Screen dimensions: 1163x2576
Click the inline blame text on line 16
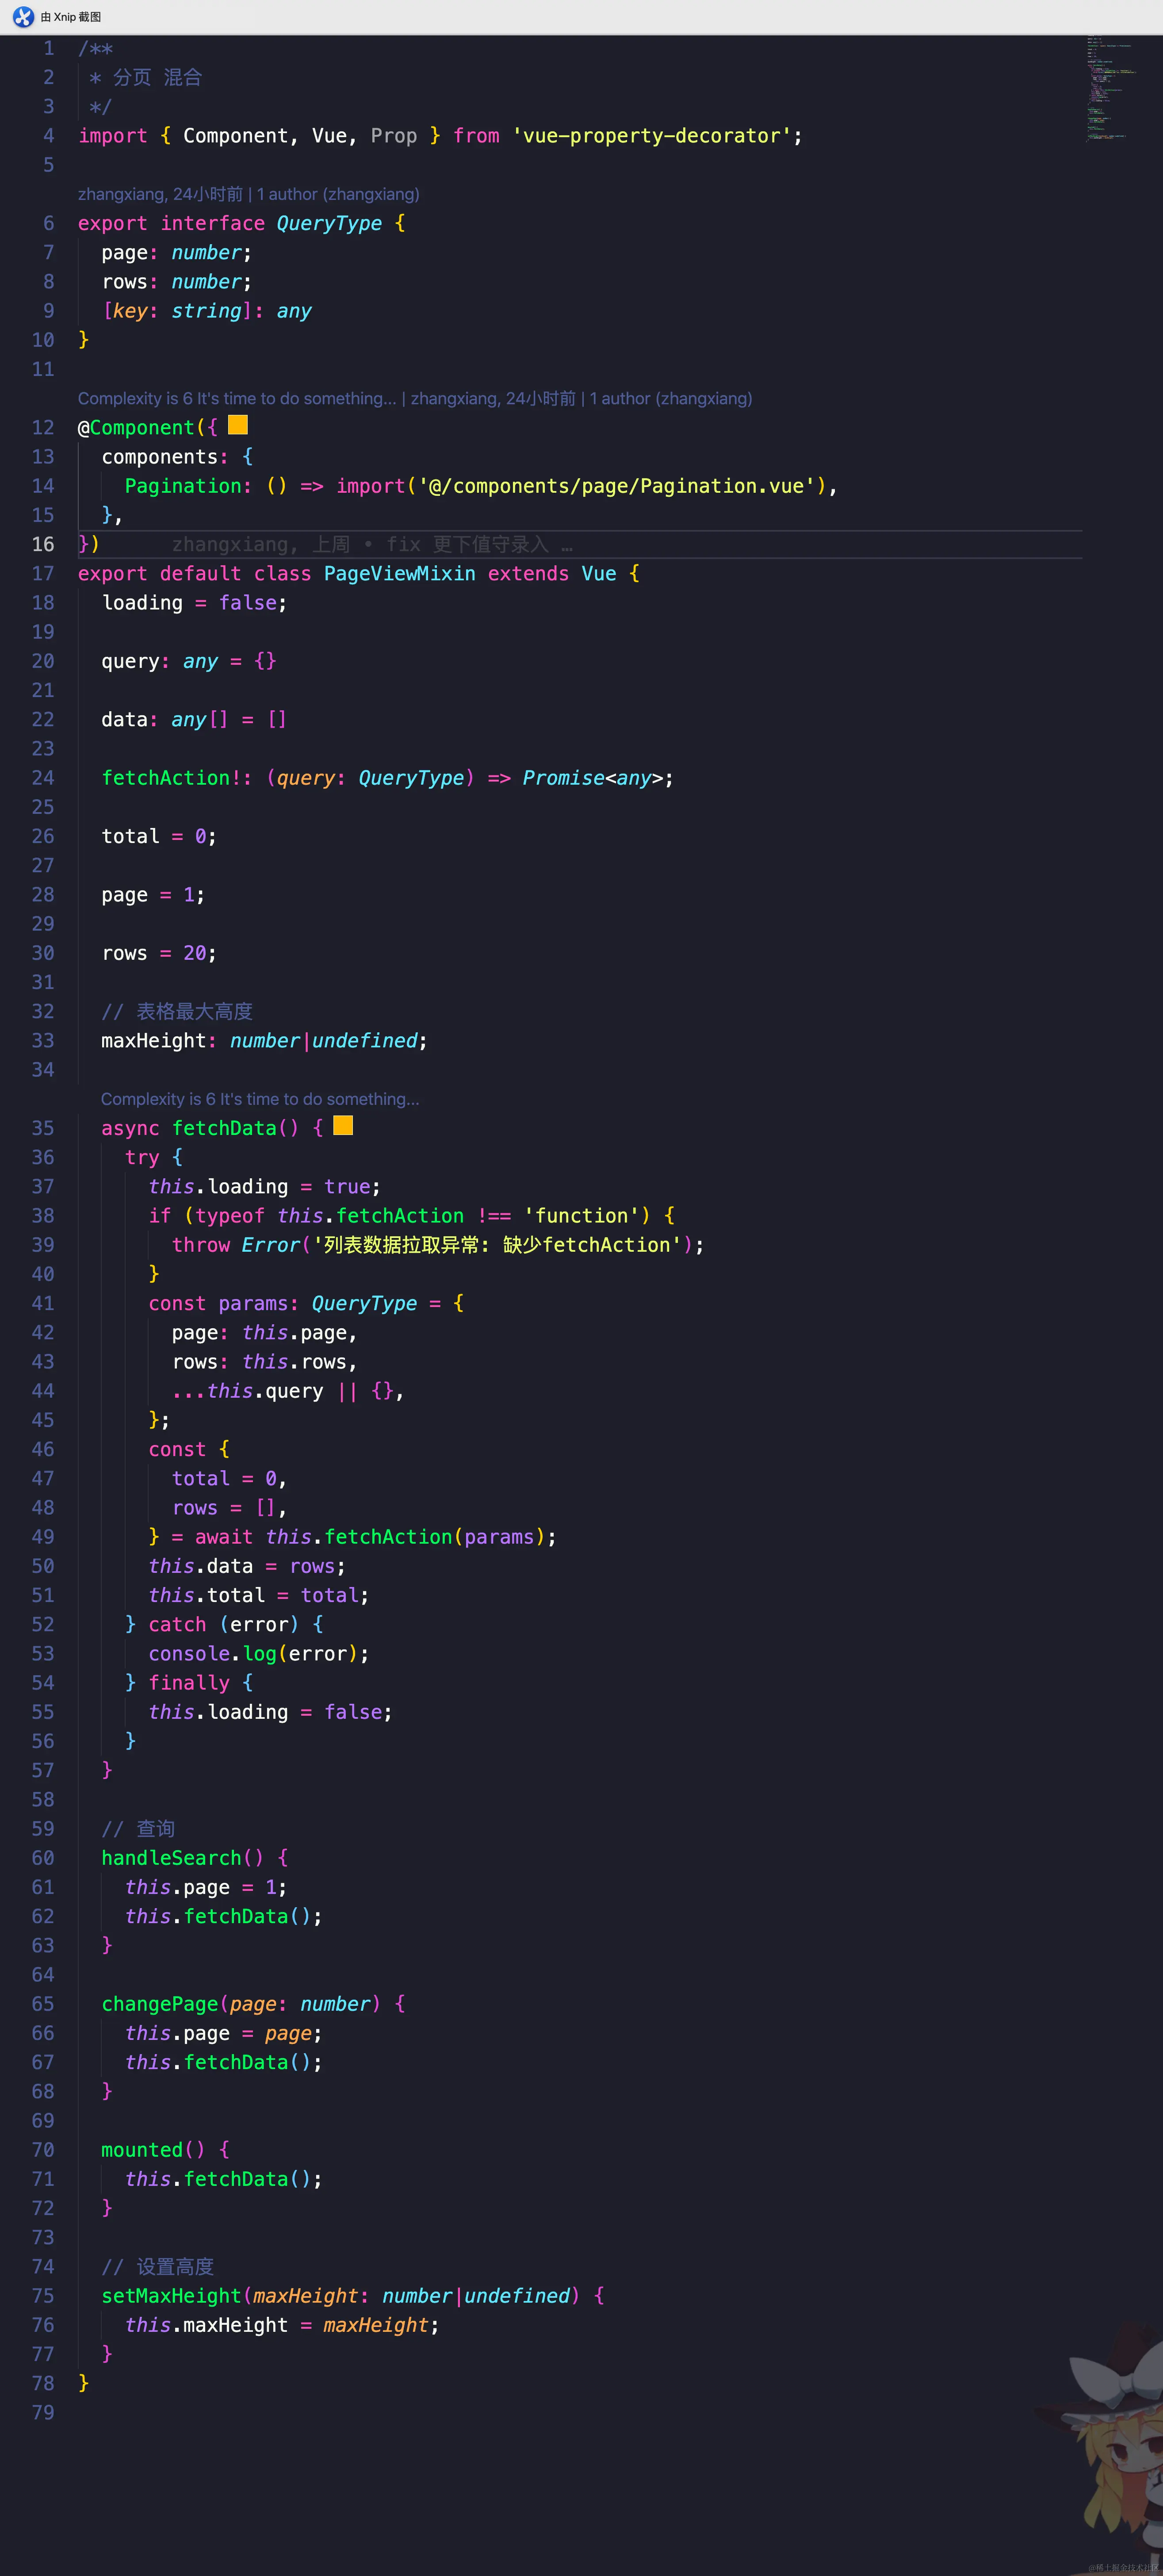372,544
